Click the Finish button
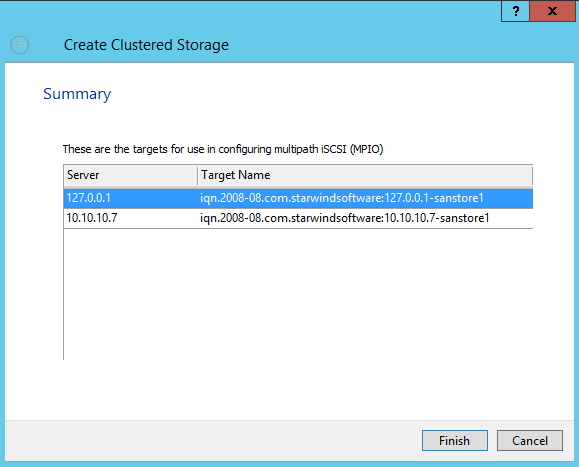 click(455, 440)
